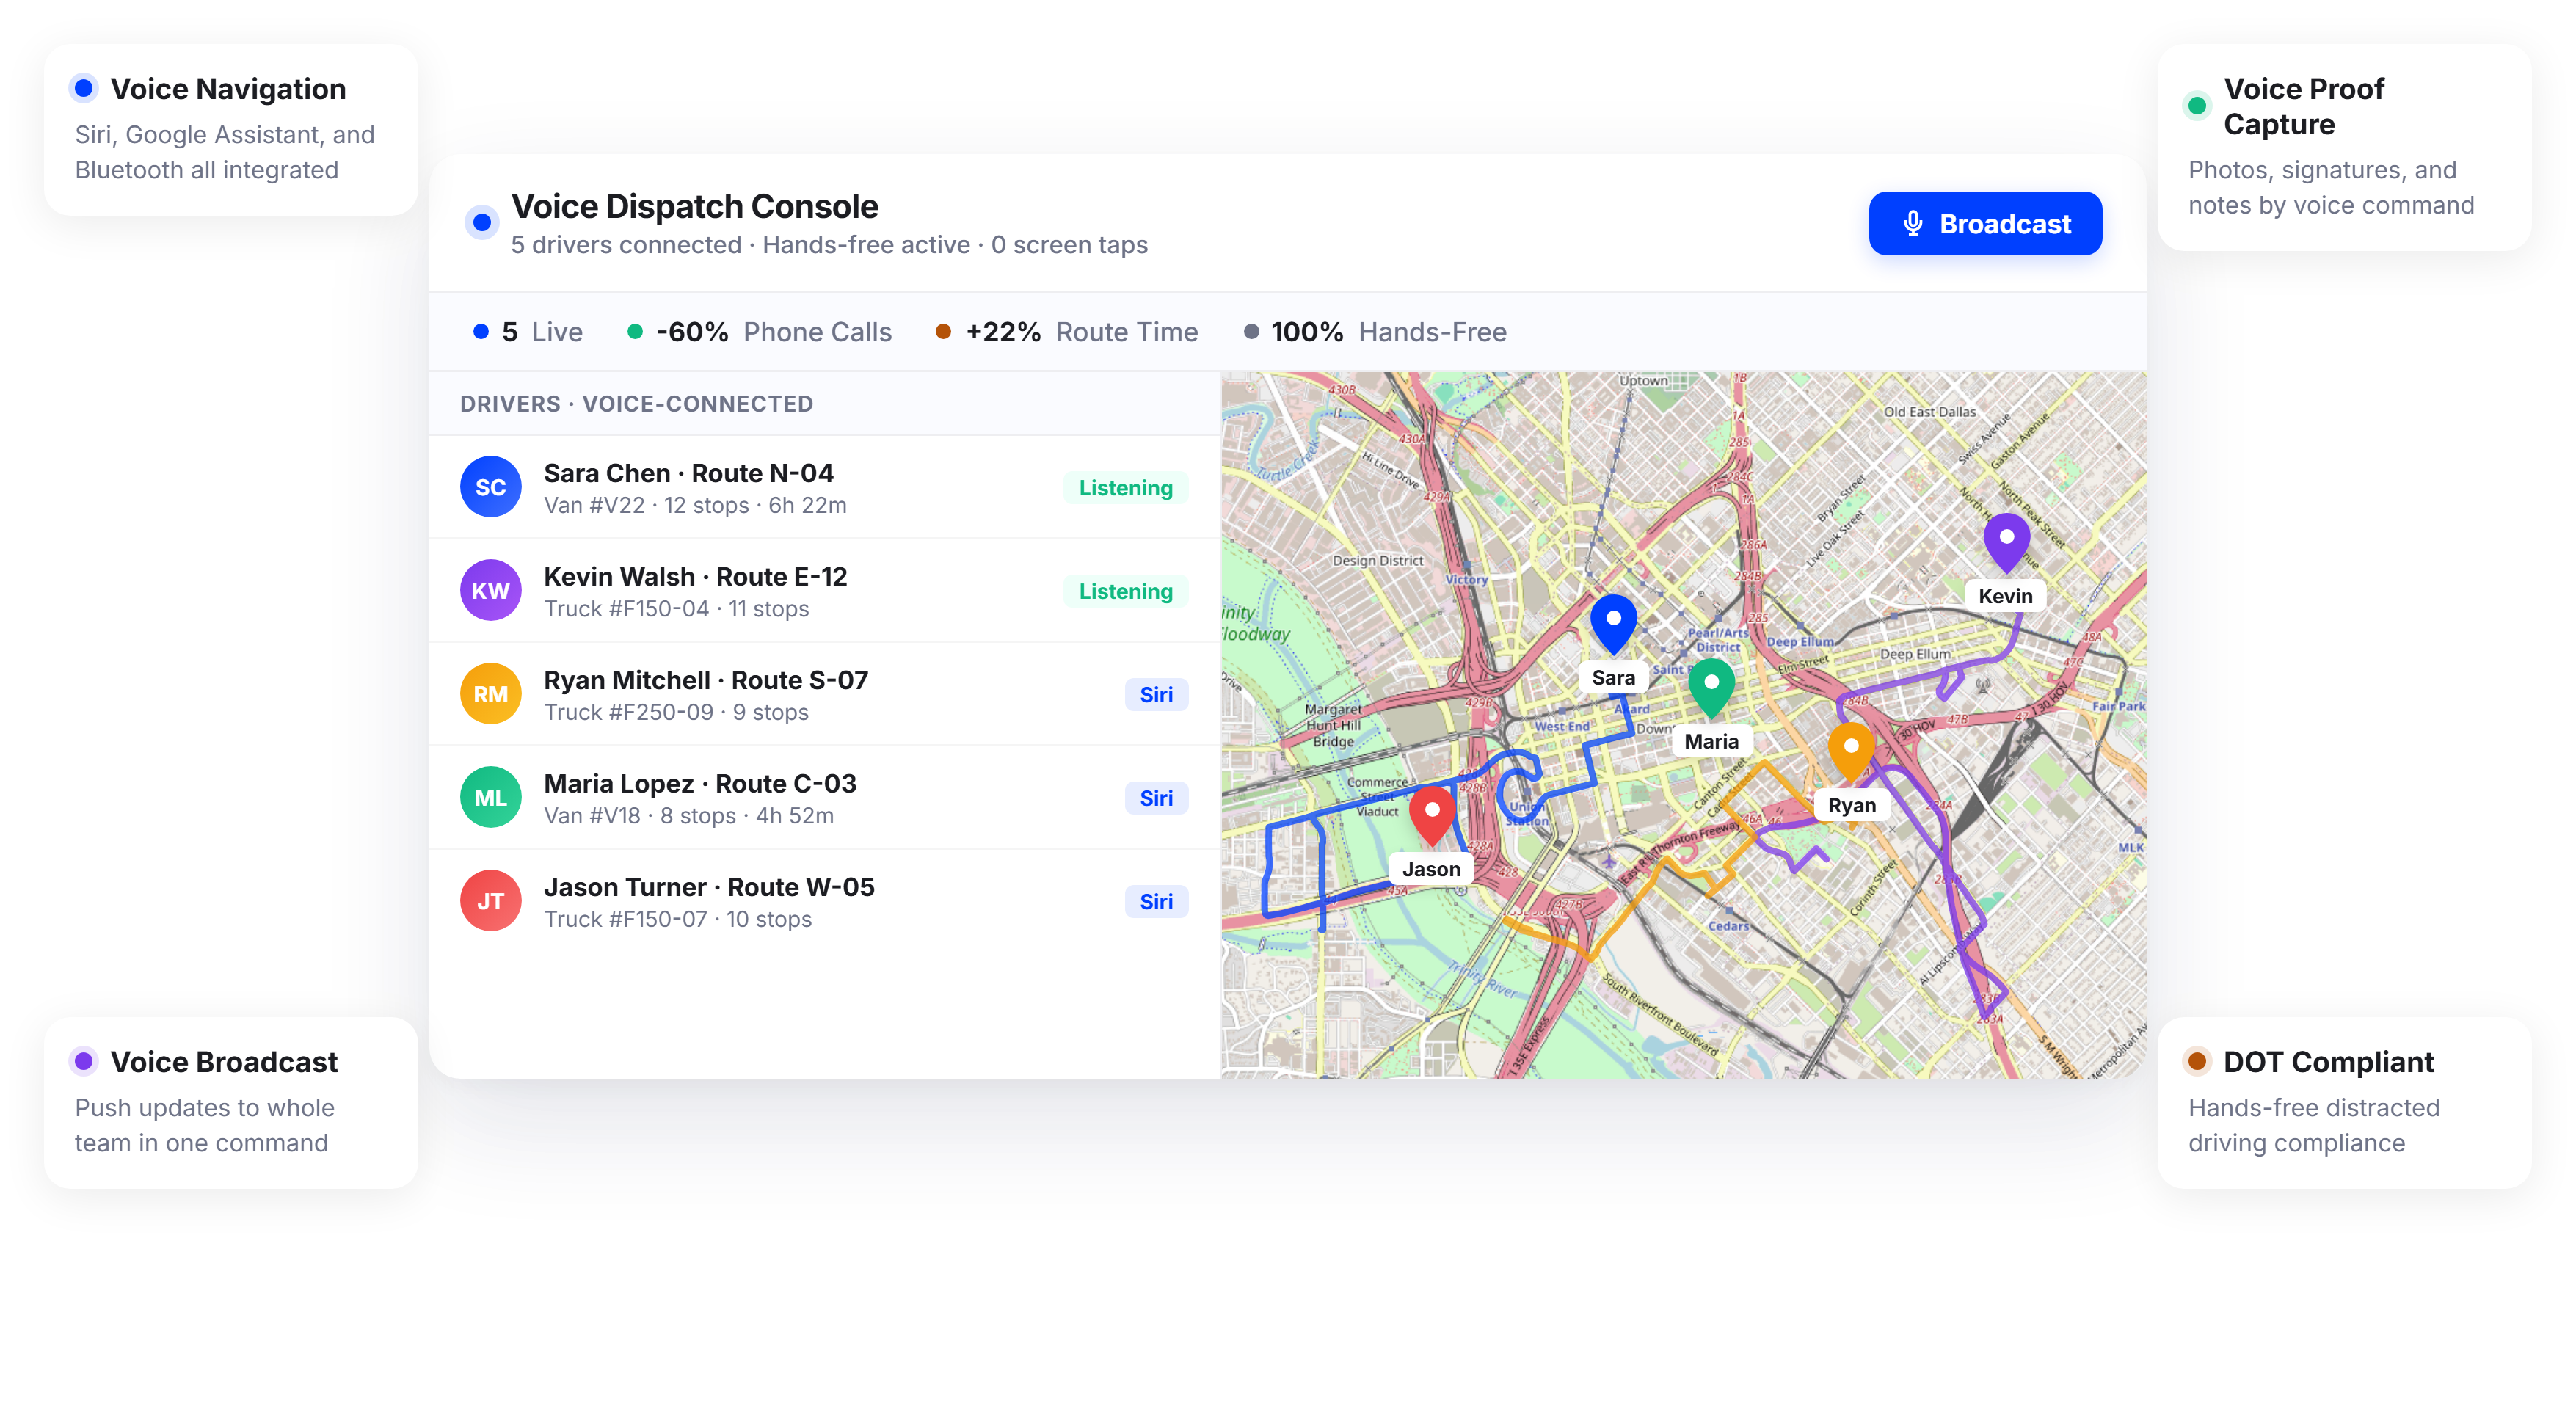Image resolution: width=2576 pixels, height=1409 pixels.
Task: Click Kevin Walsh's Listening status badge
Action: (1125, 591)
